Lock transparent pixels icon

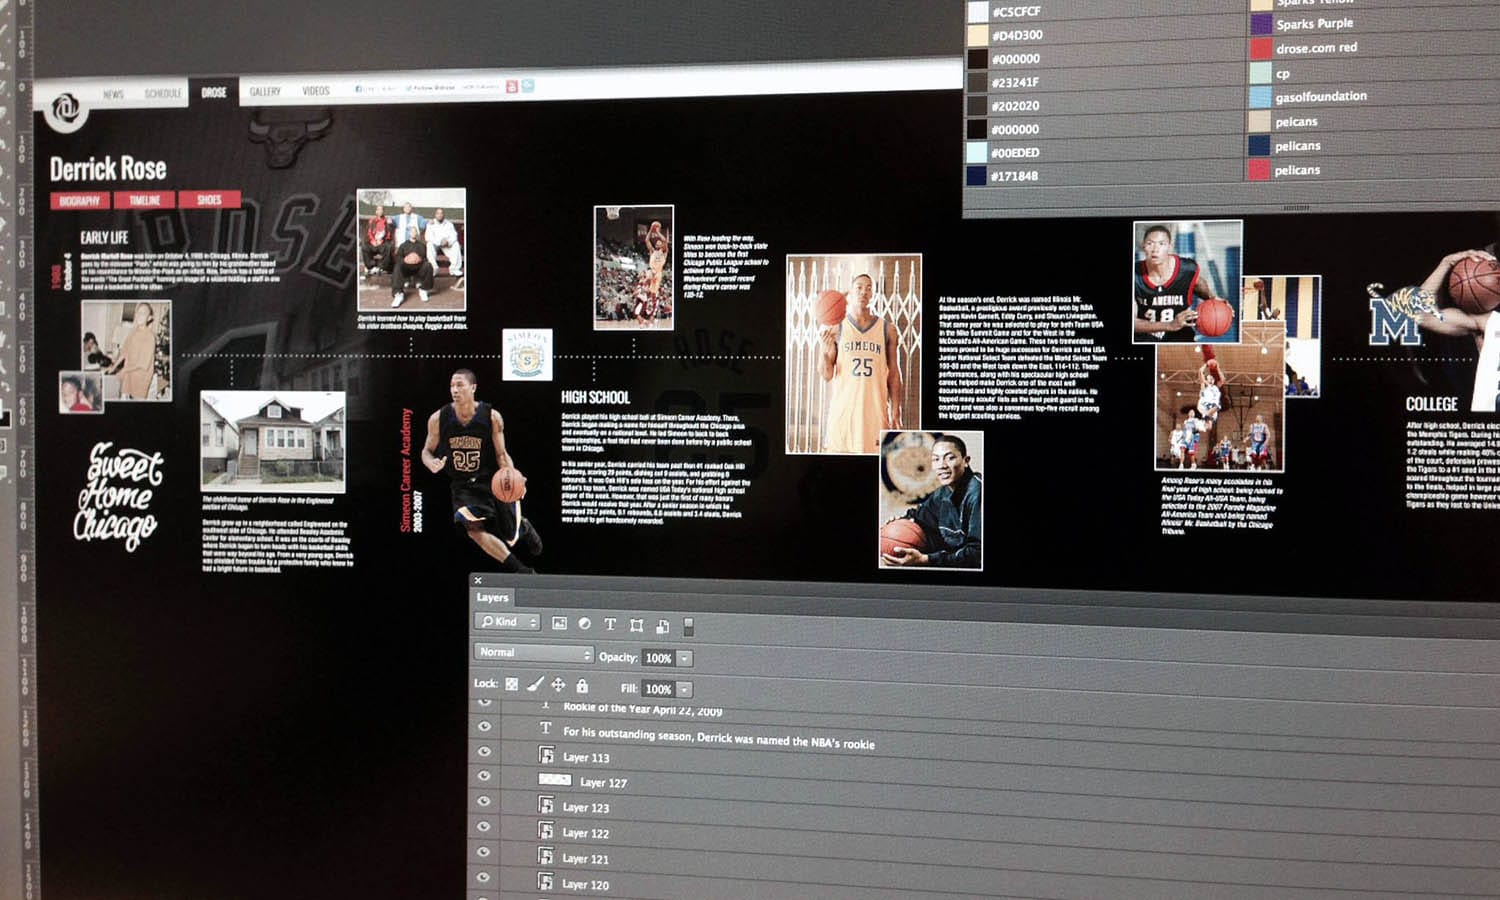pyautogui.click(x=512, y=684)
